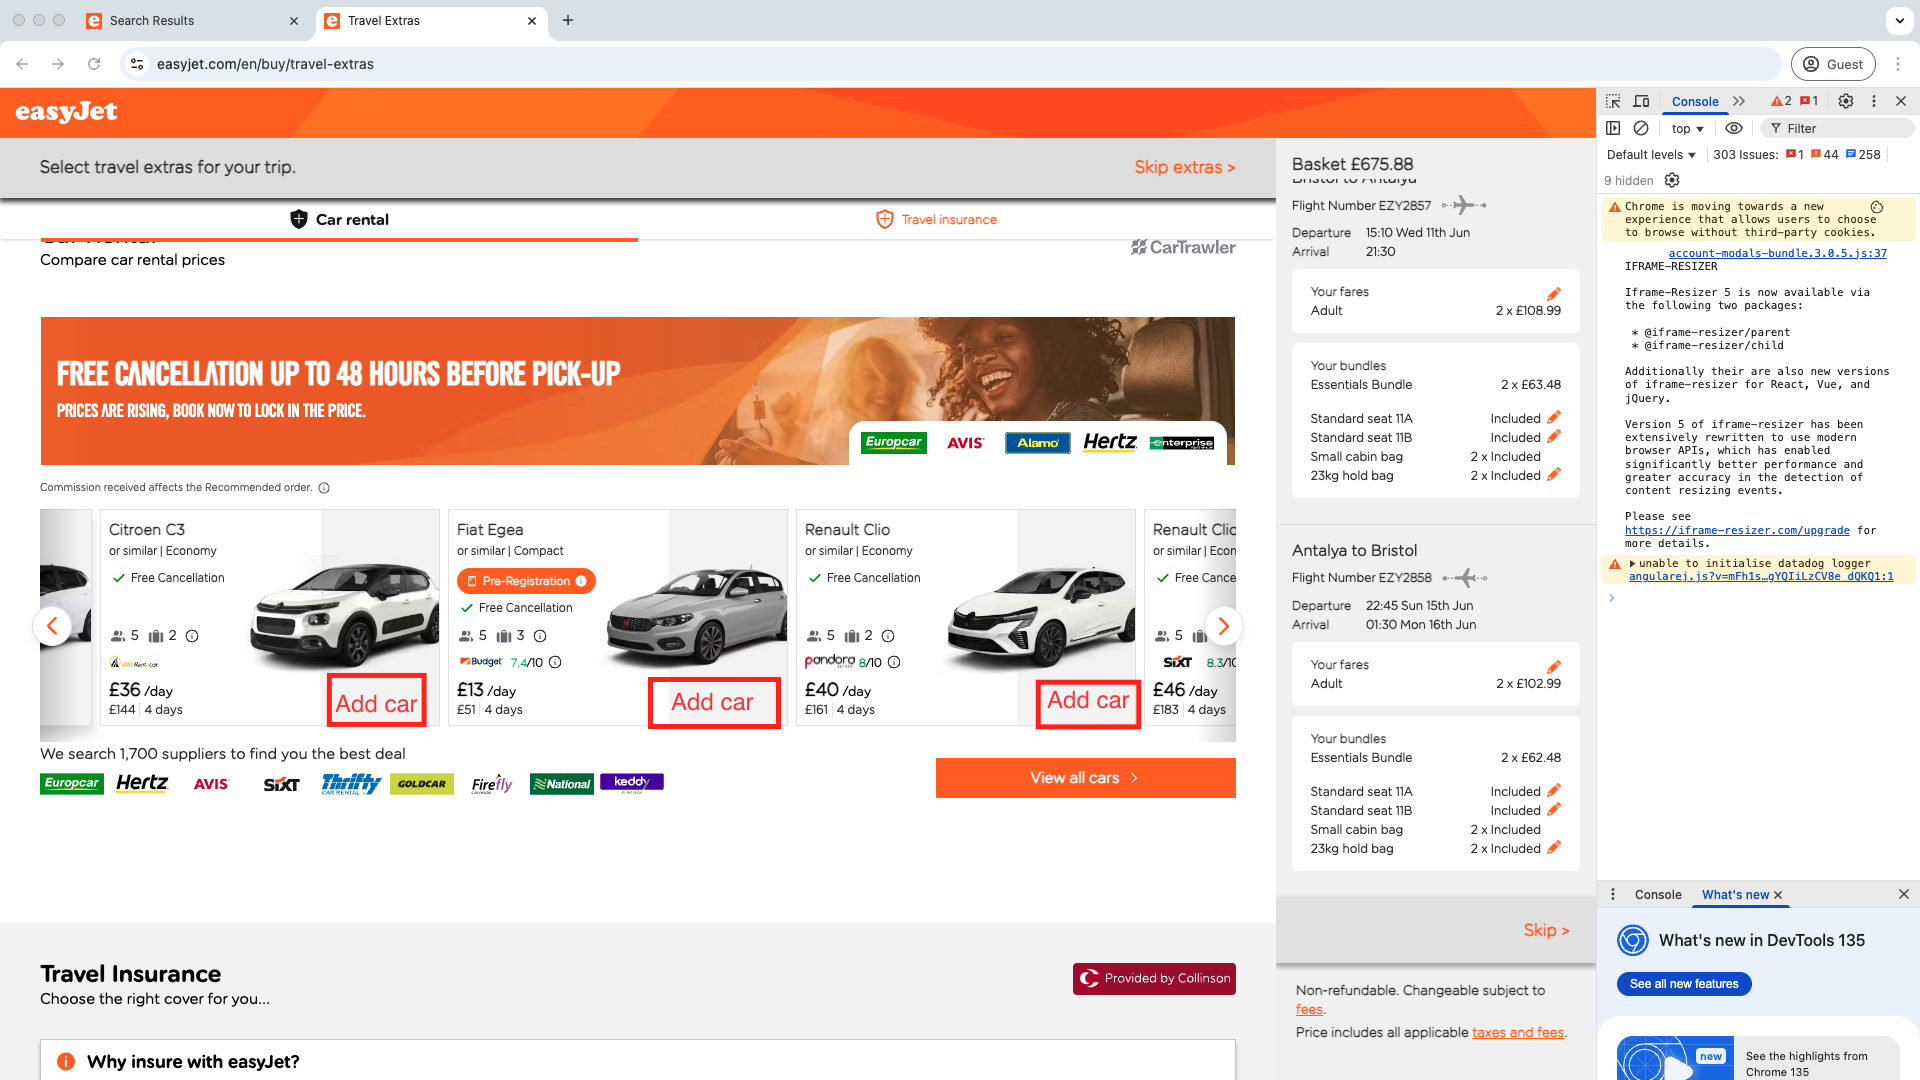This screenshot has height=1080, width=1920.
Task: Click the DevTools inspect element icon
Action: click(x=1613, y=101)
